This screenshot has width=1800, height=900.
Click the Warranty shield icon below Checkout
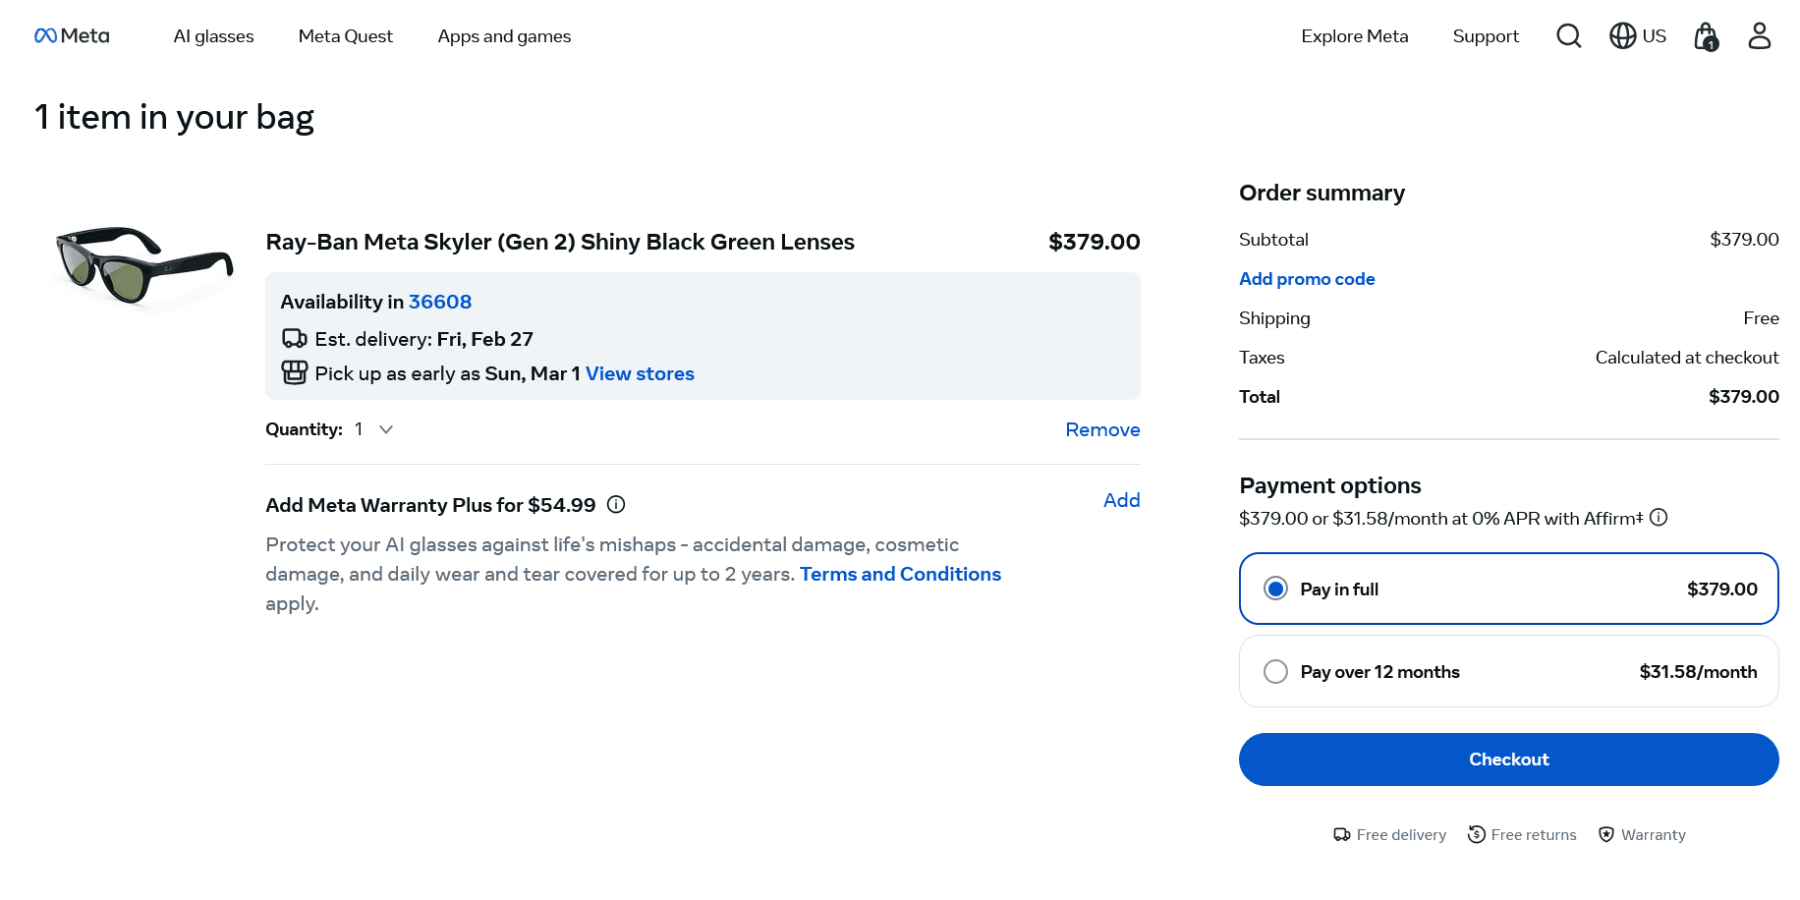(x=1606, y=833)
